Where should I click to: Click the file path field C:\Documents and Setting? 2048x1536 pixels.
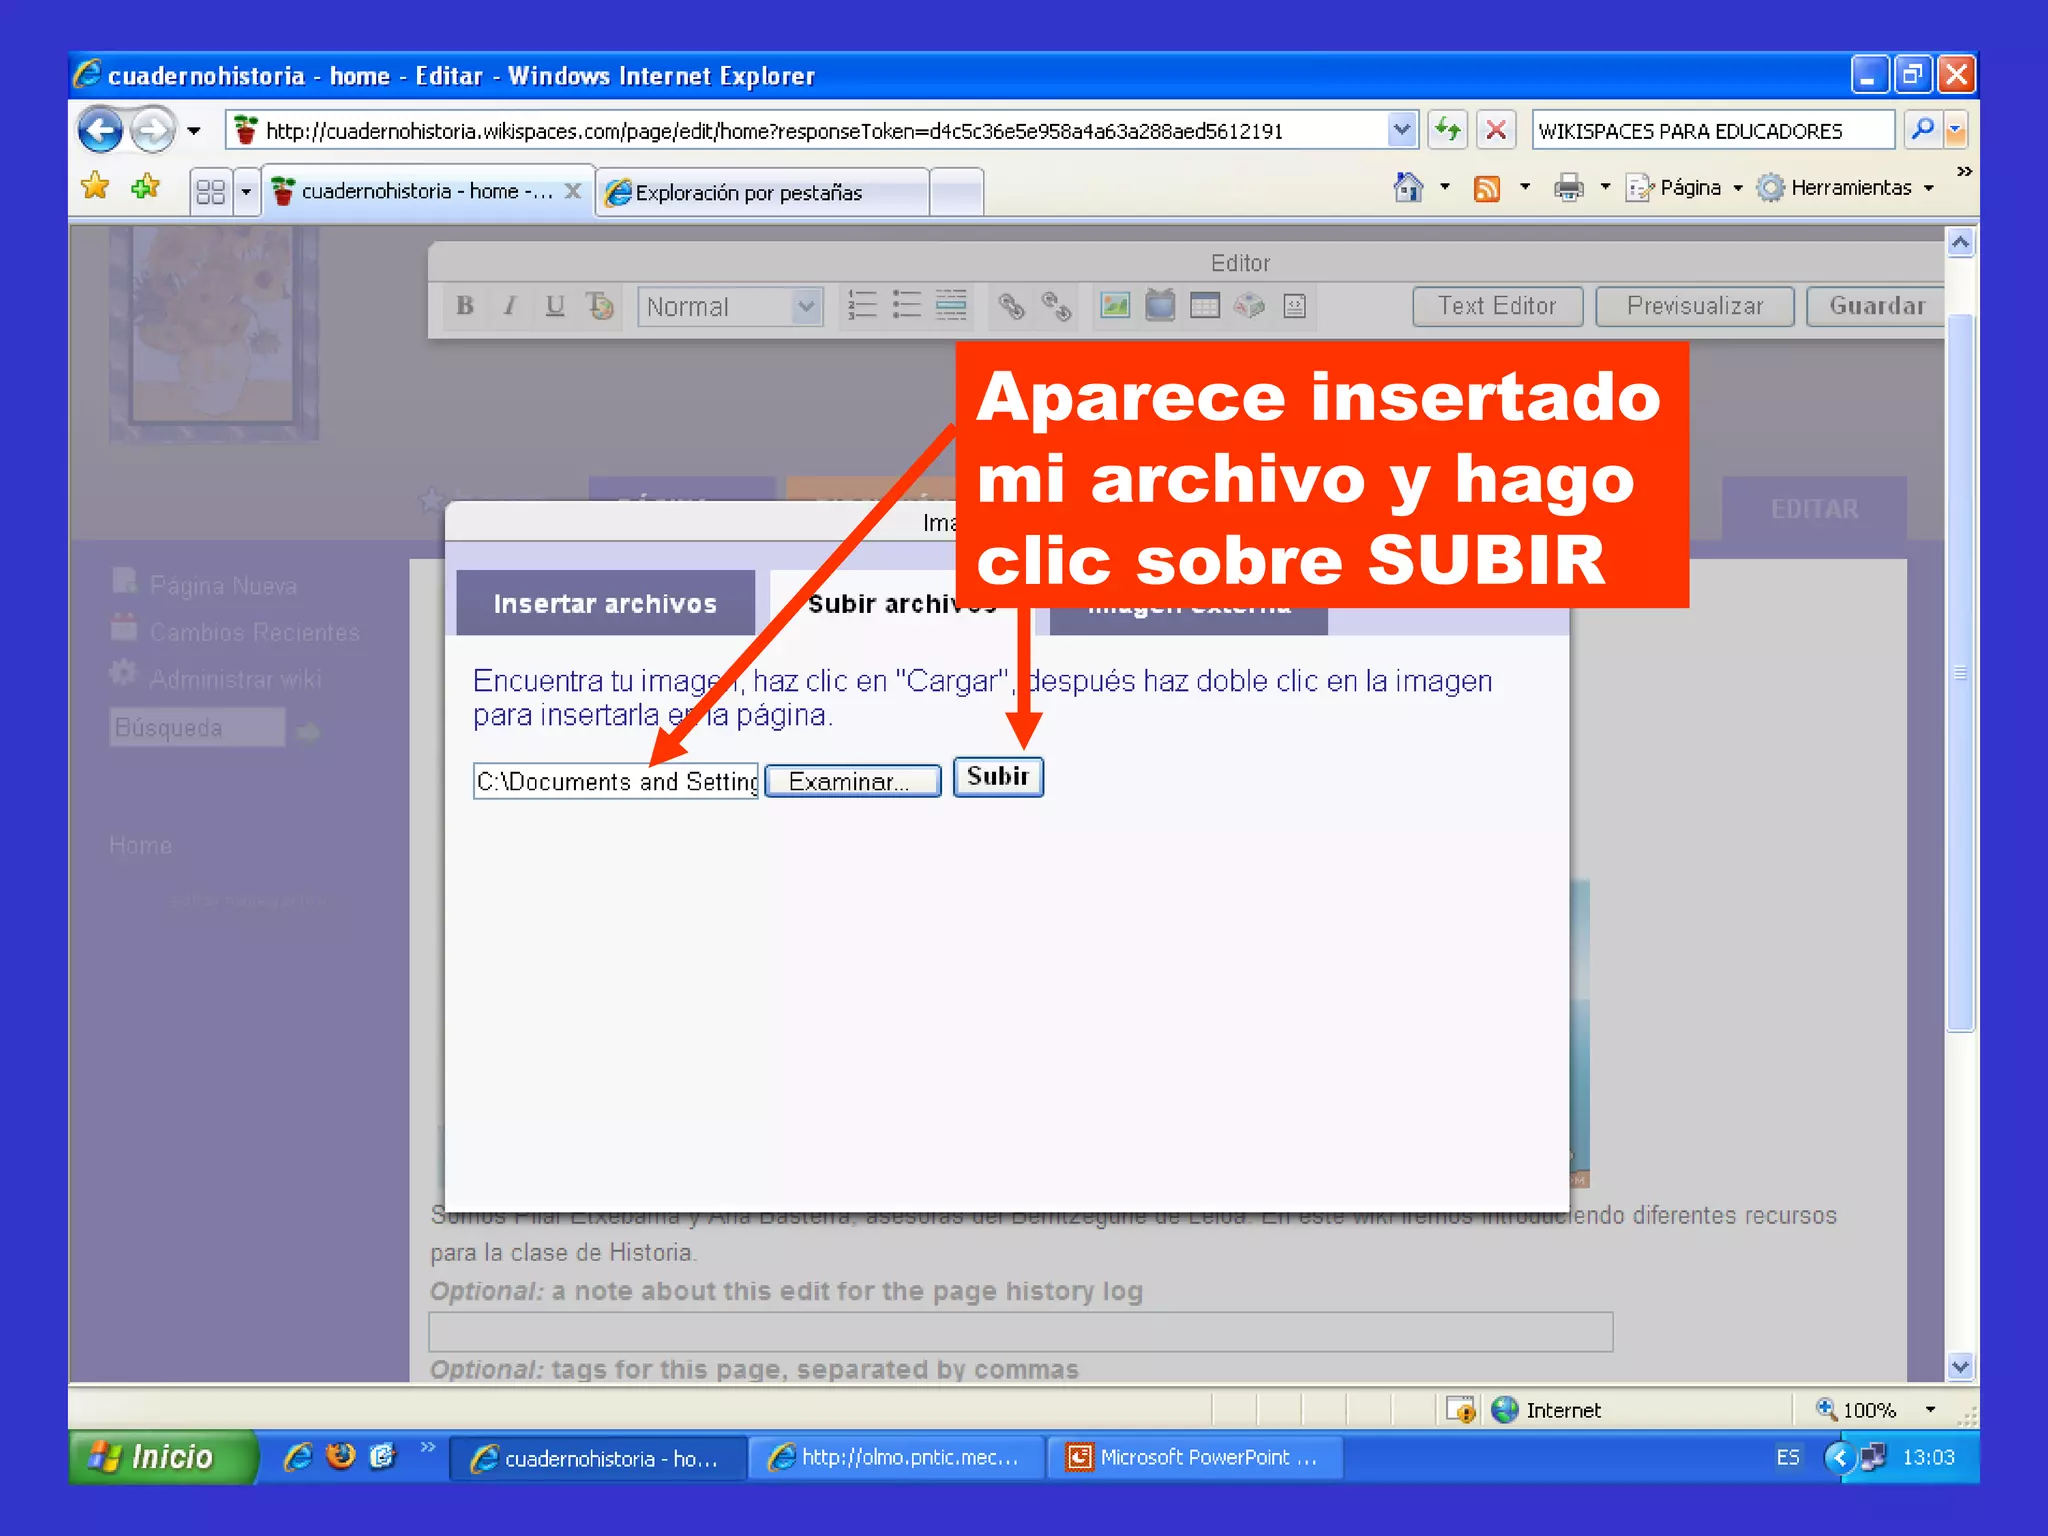coord(616,781)
